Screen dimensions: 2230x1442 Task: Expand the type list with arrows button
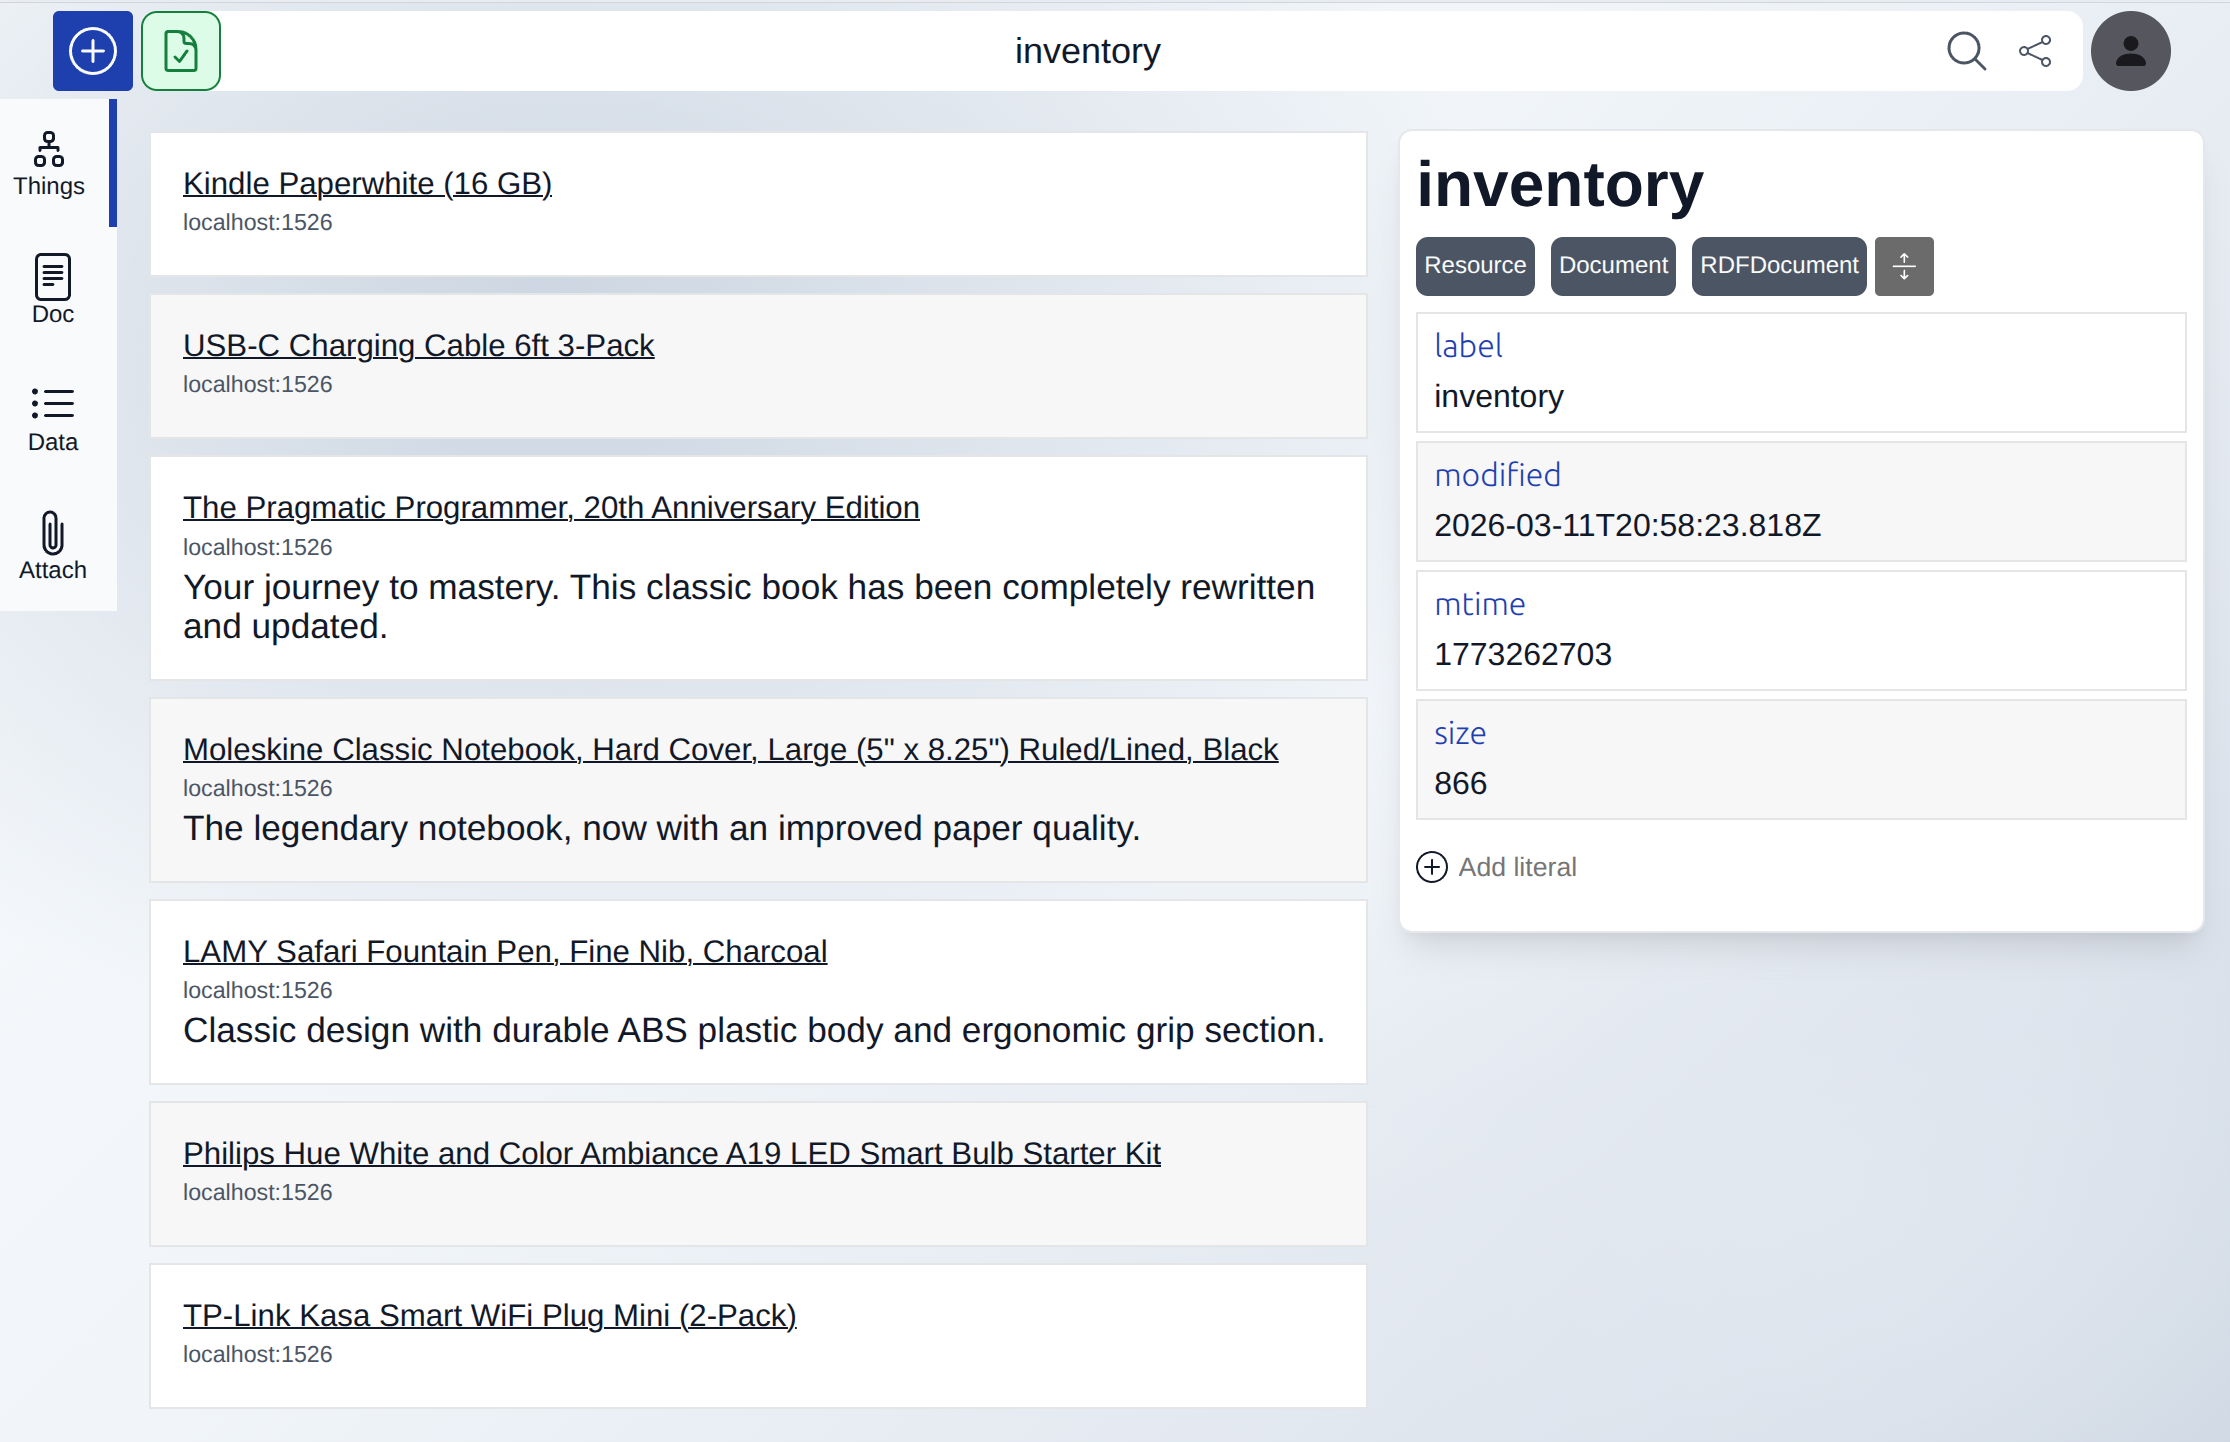pyautogui.click(x=1904, y=266)
